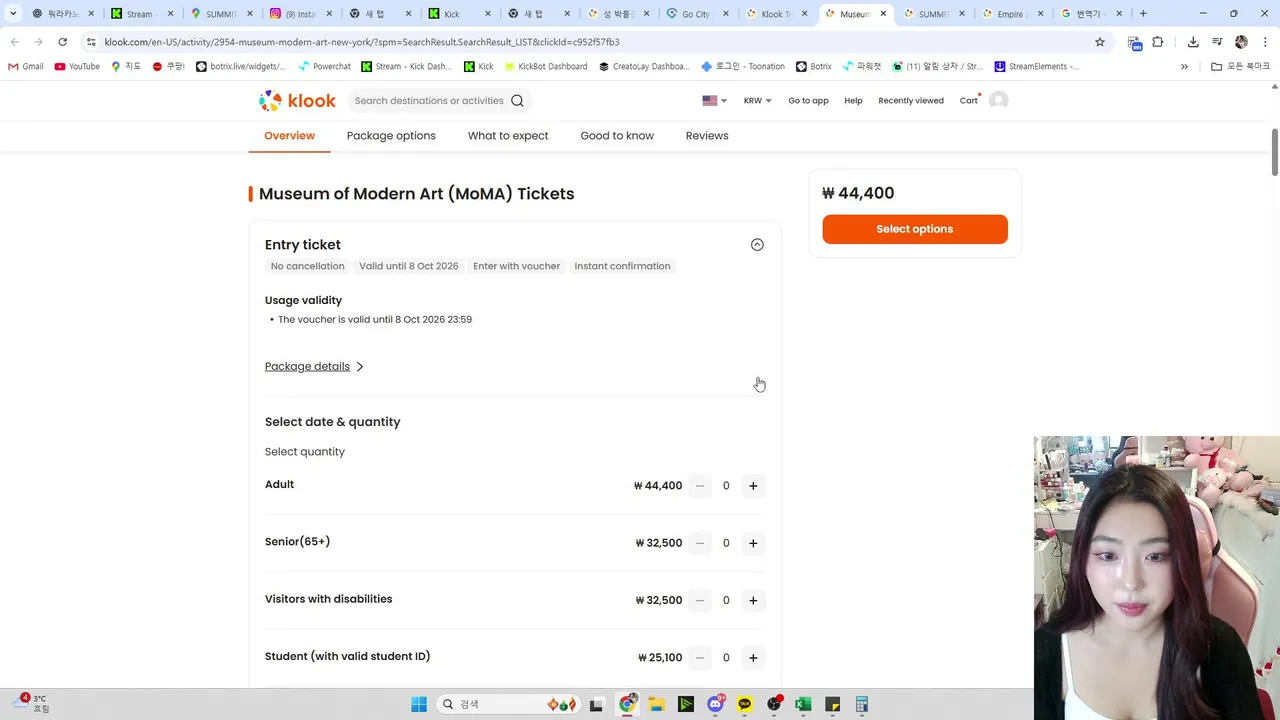The width and height of the screenshot is (1280, 720).
Task: Bookmark this page with the star icon
Action: (x=1100, y=42)
